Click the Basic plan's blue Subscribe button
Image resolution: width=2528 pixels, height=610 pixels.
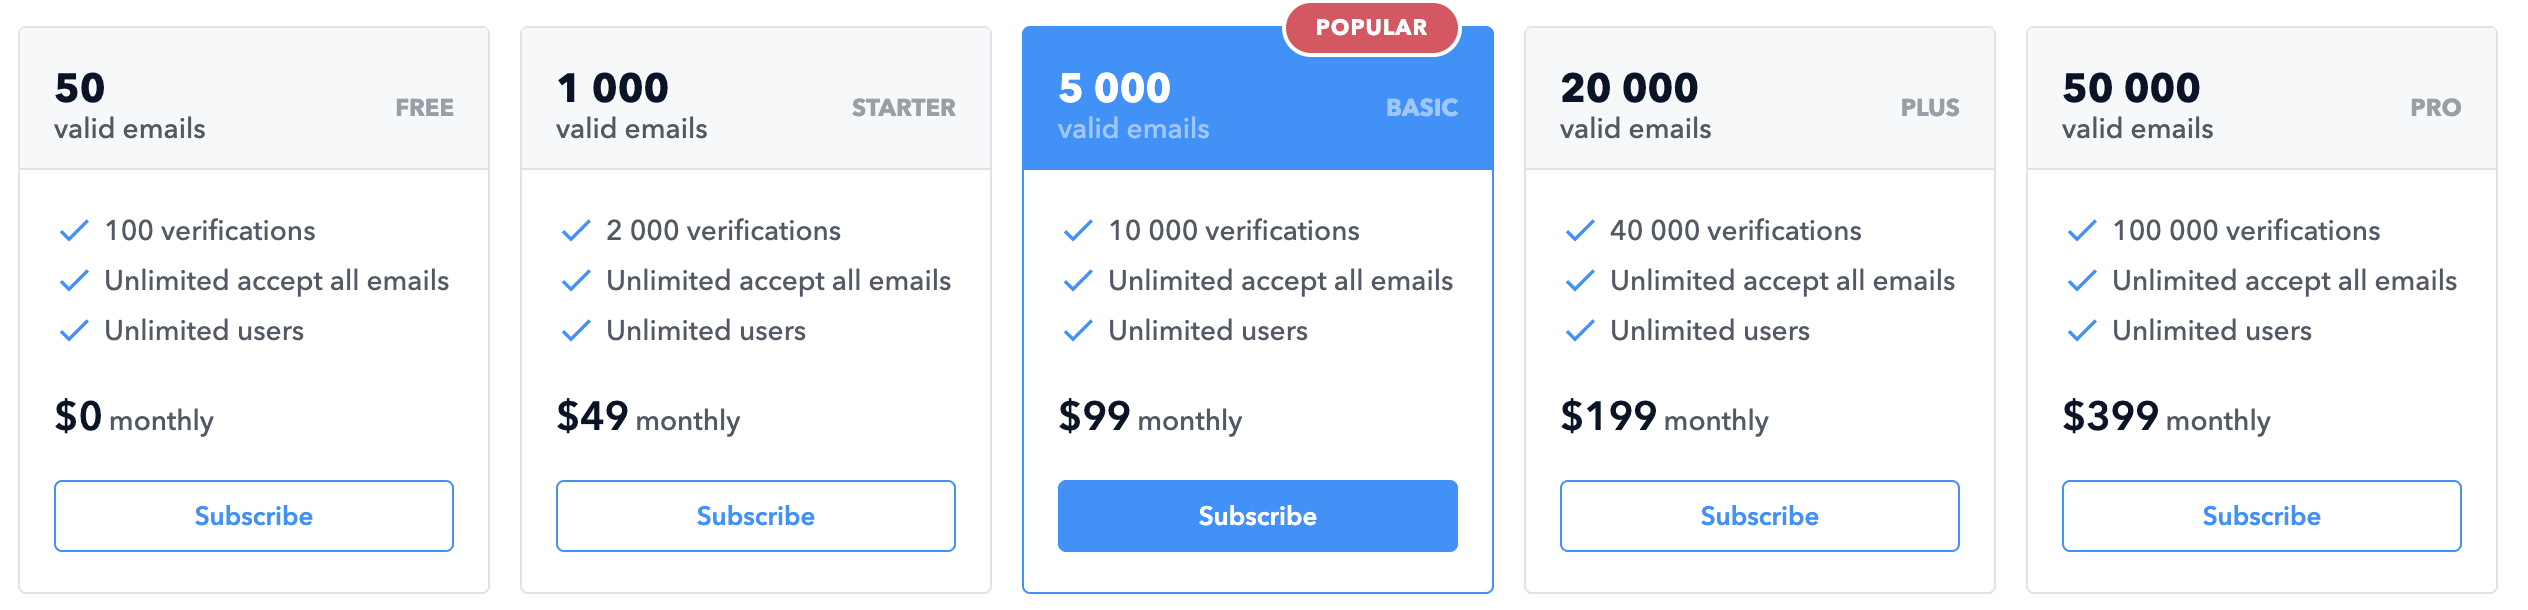pyautogui.click(x=1257, y=516)
